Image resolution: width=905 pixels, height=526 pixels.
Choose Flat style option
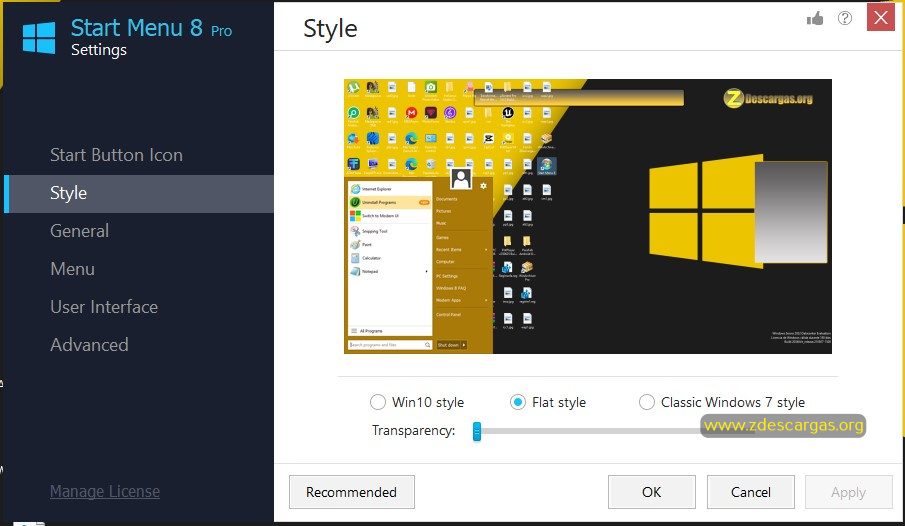point(518,402)
